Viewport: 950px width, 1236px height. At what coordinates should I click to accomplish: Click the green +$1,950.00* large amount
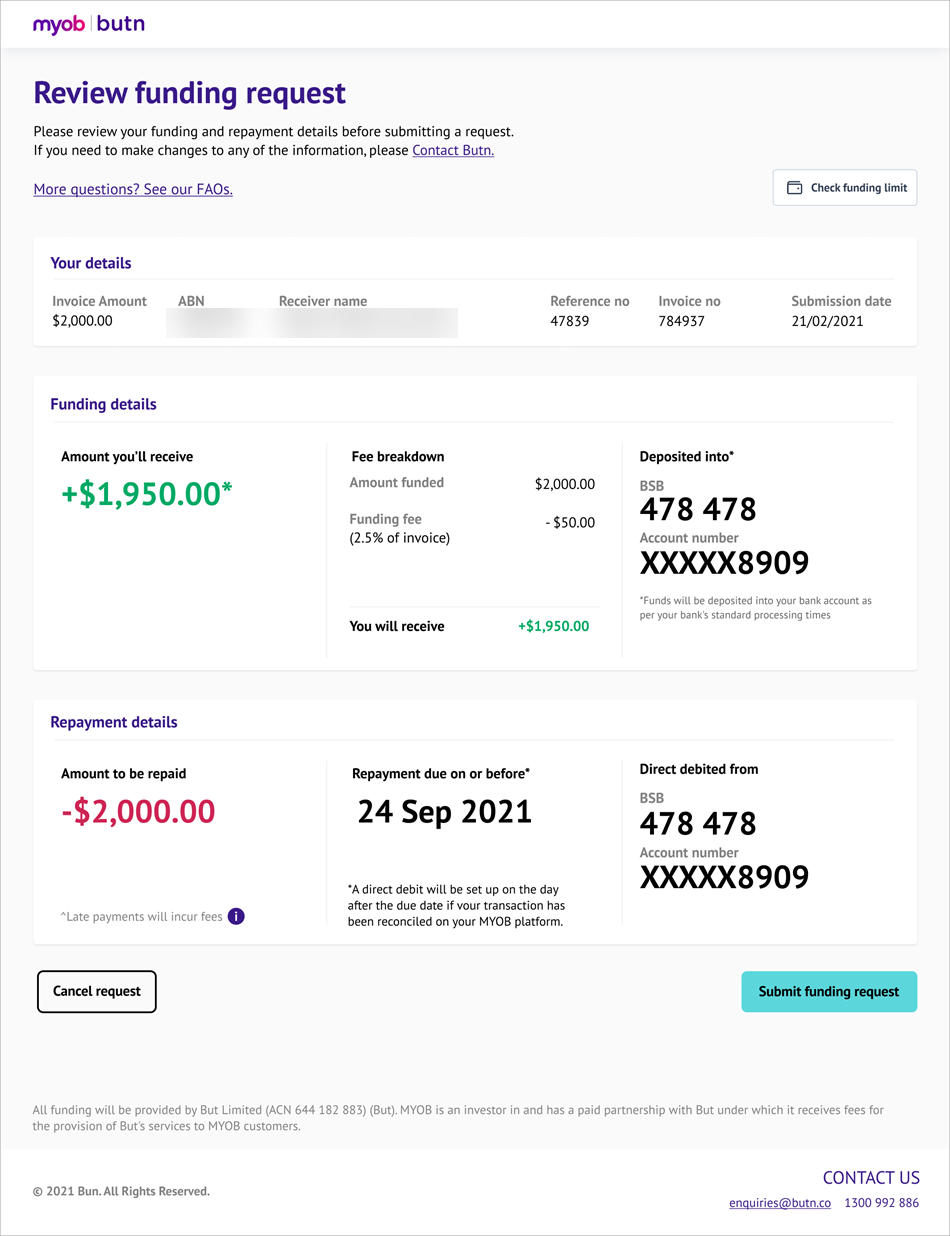pyautogui.click(x=147, y=495)
